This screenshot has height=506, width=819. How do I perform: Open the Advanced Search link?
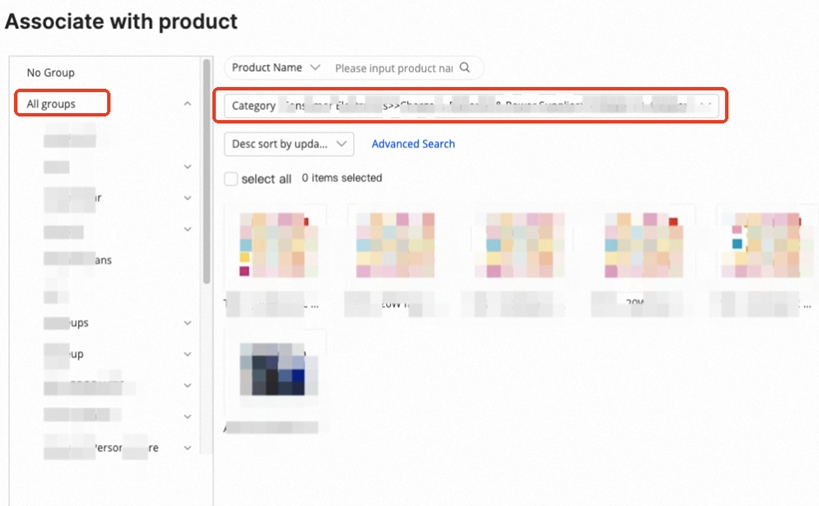pos(413,144)
